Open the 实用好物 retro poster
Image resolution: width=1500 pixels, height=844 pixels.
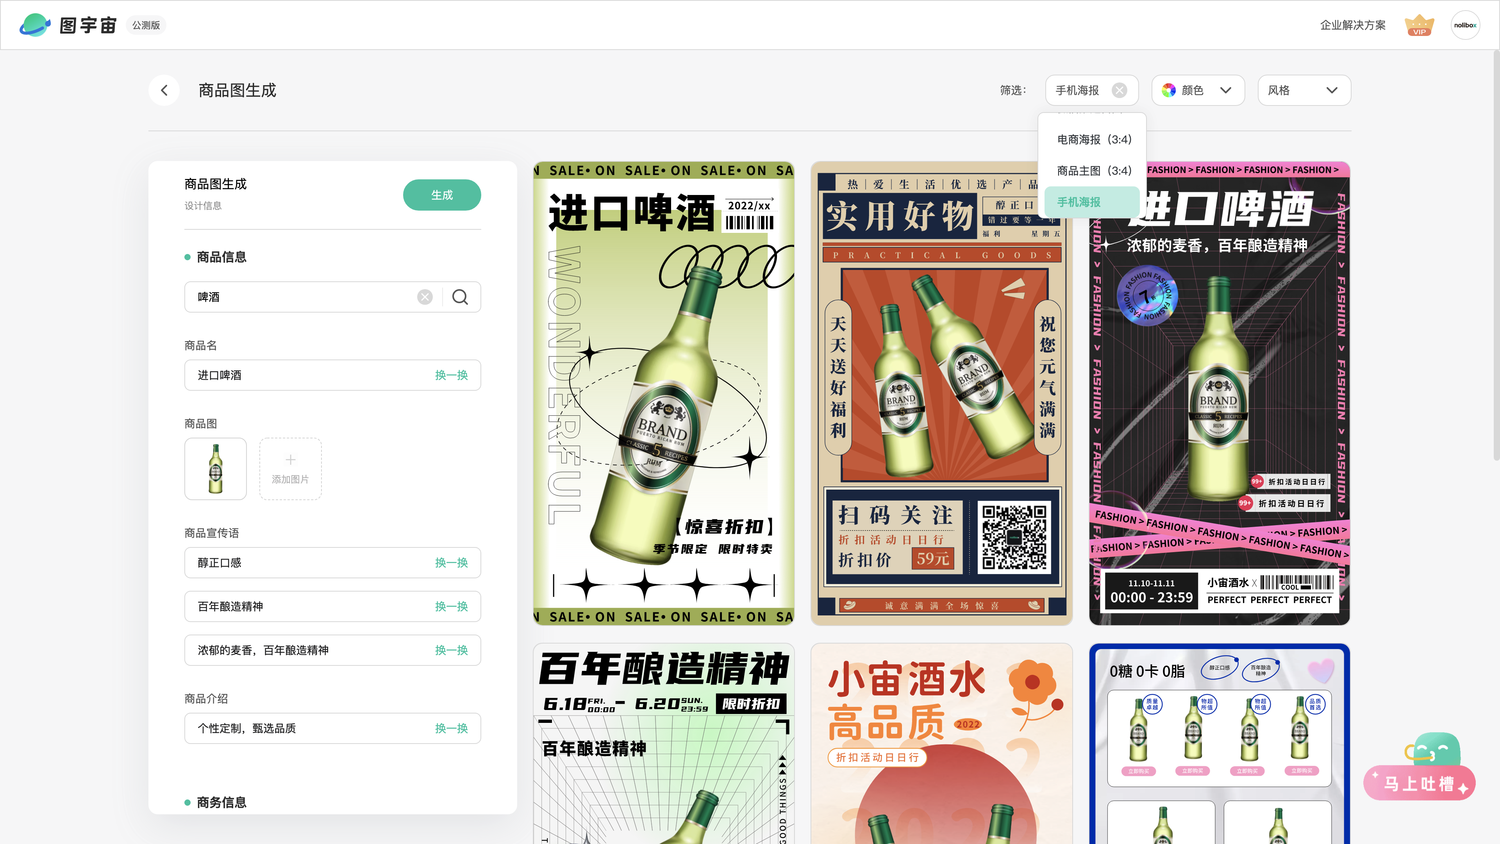(941, 394)
